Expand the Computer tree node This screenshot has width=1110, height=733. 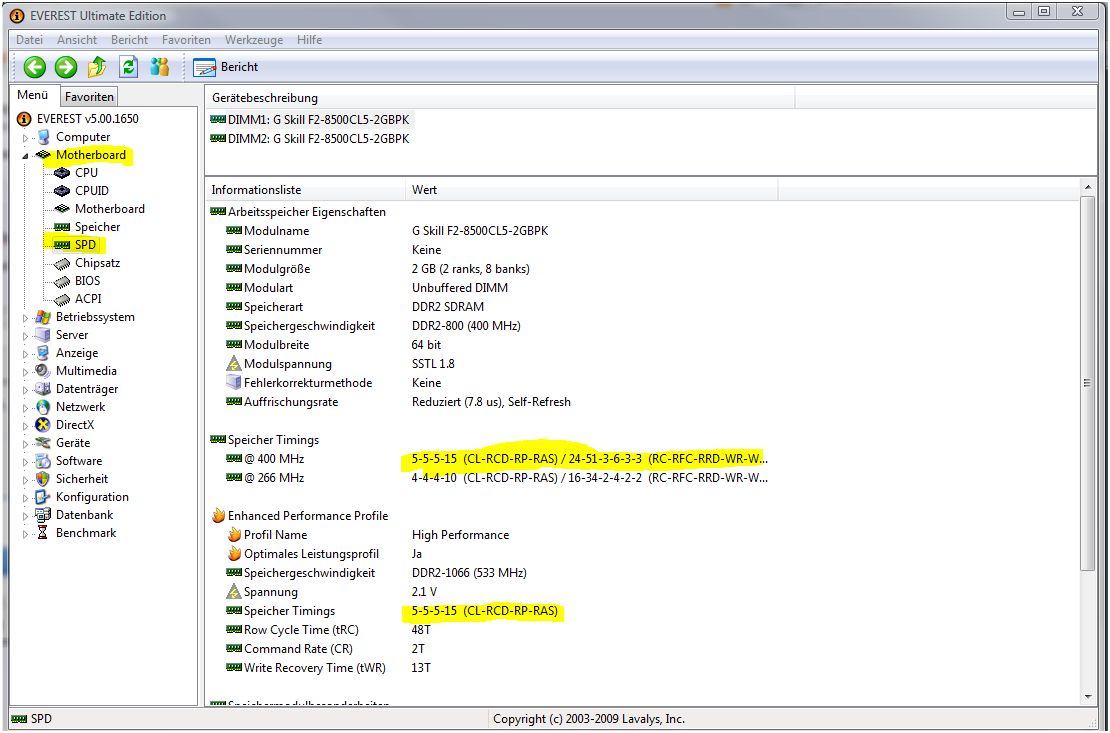26,138
